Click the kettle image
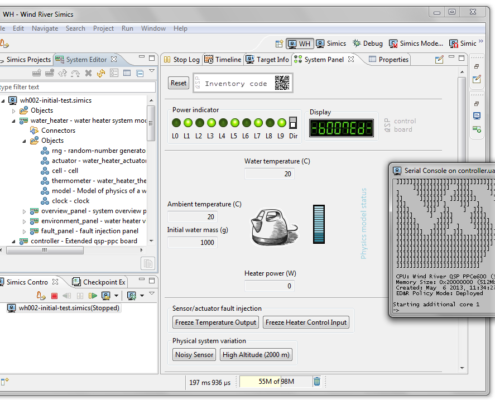Image resolution: width=495 pixels, height=400 pixels. tap(274, 227)
